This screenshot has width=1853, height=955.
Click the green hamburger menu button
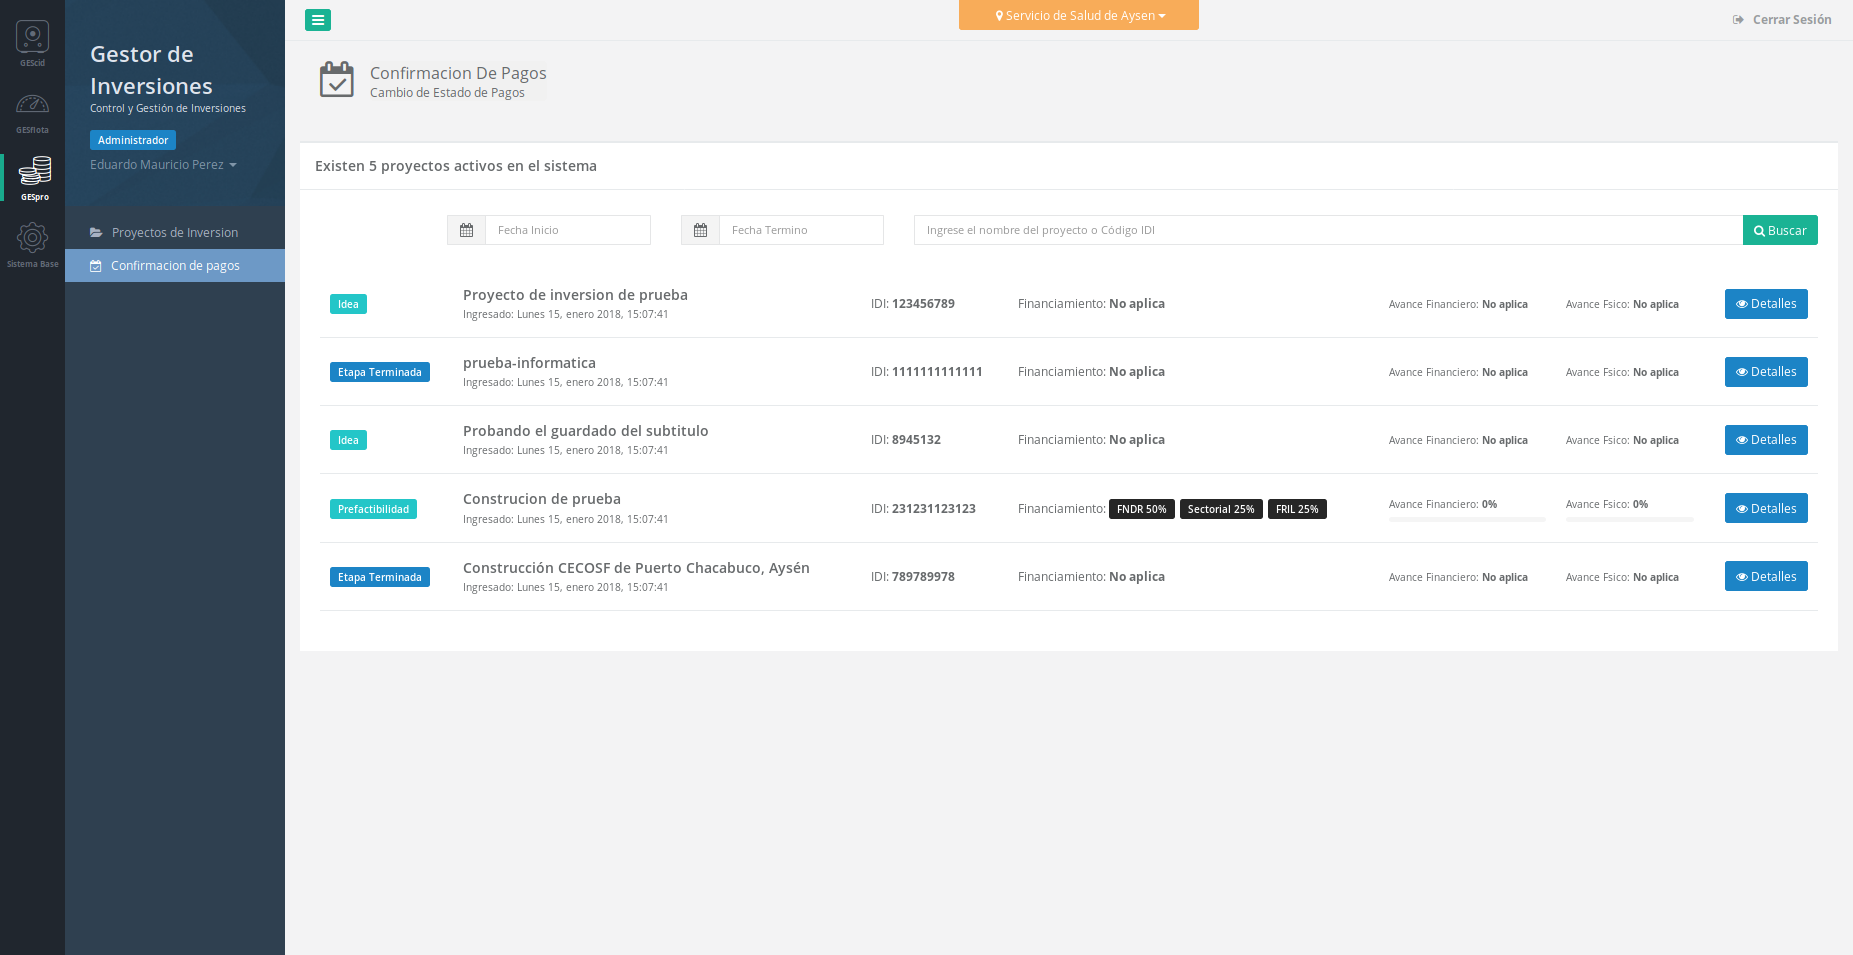tap(318, 20)
